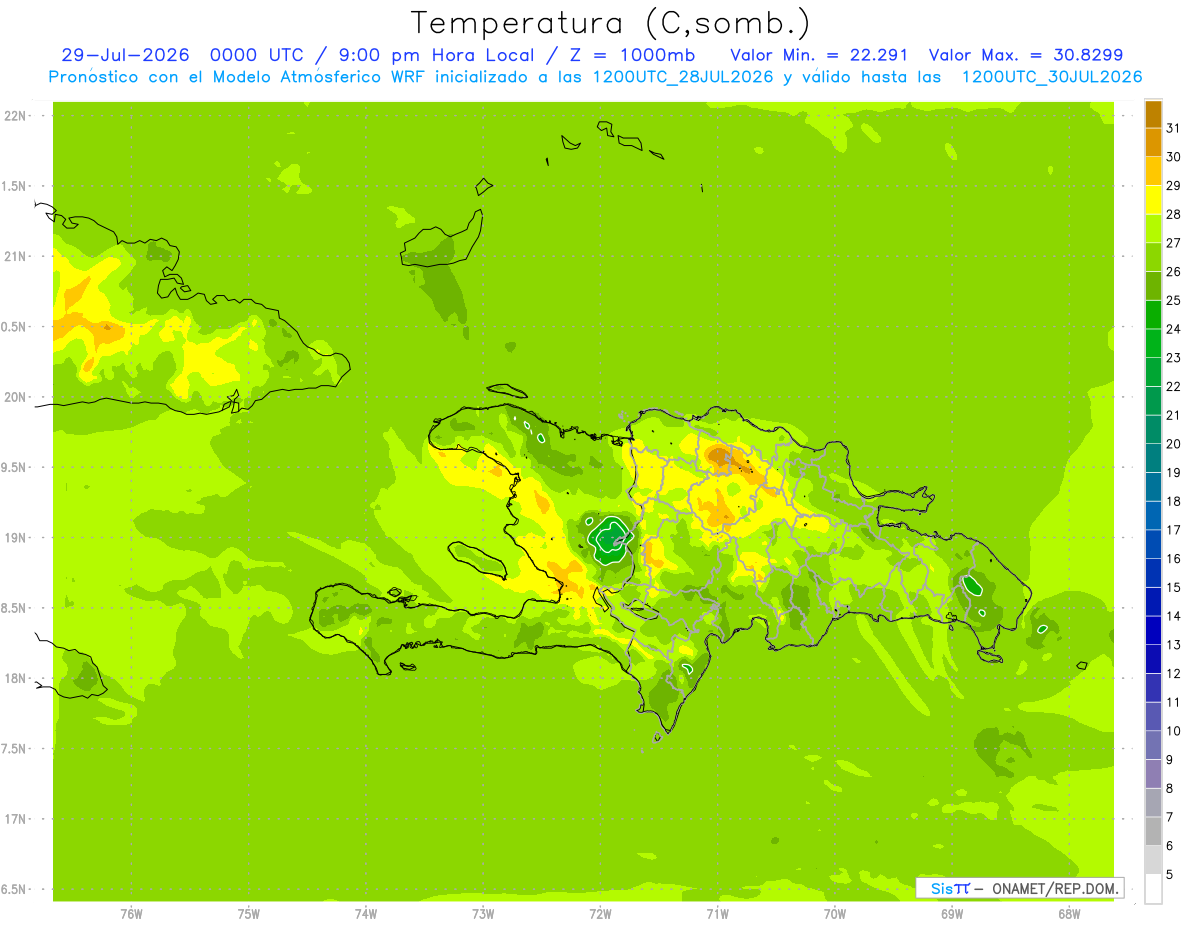Click the "74W" longitude axis label

(x=366, y=913)
